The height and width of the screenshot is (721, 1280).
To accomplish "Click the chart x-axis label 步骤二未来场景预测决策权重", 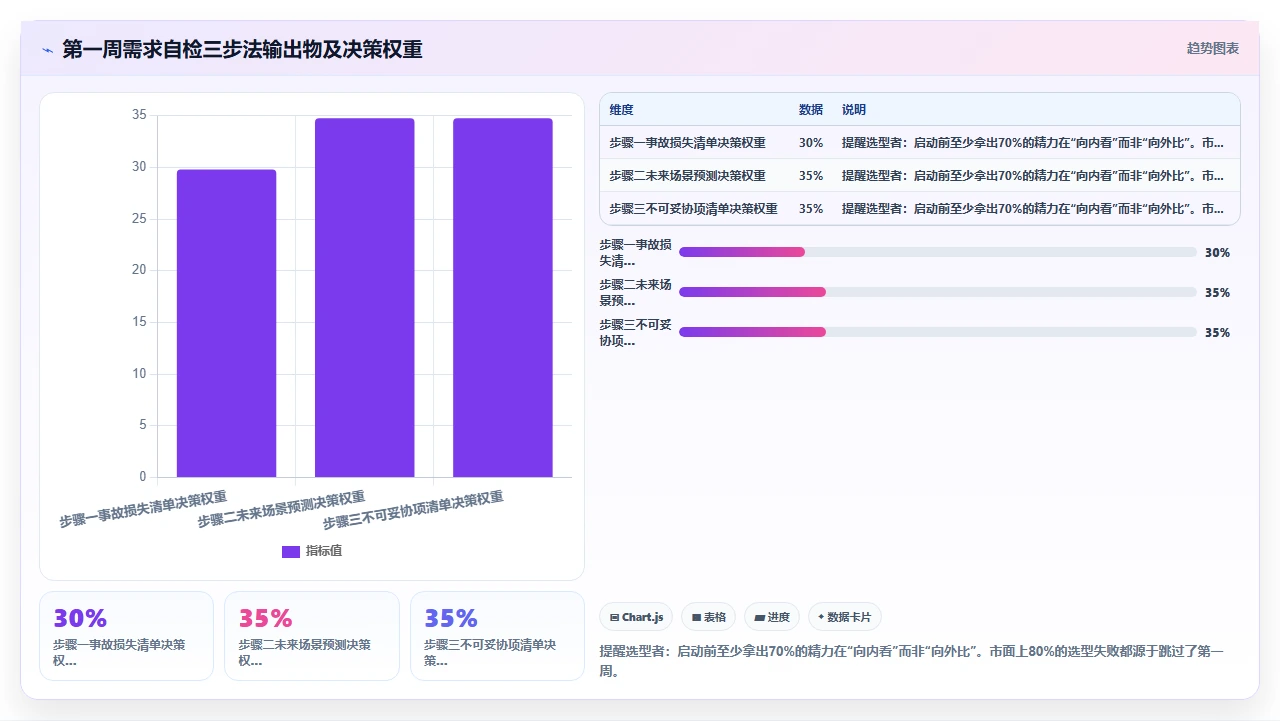I will [x=281, y=509].
